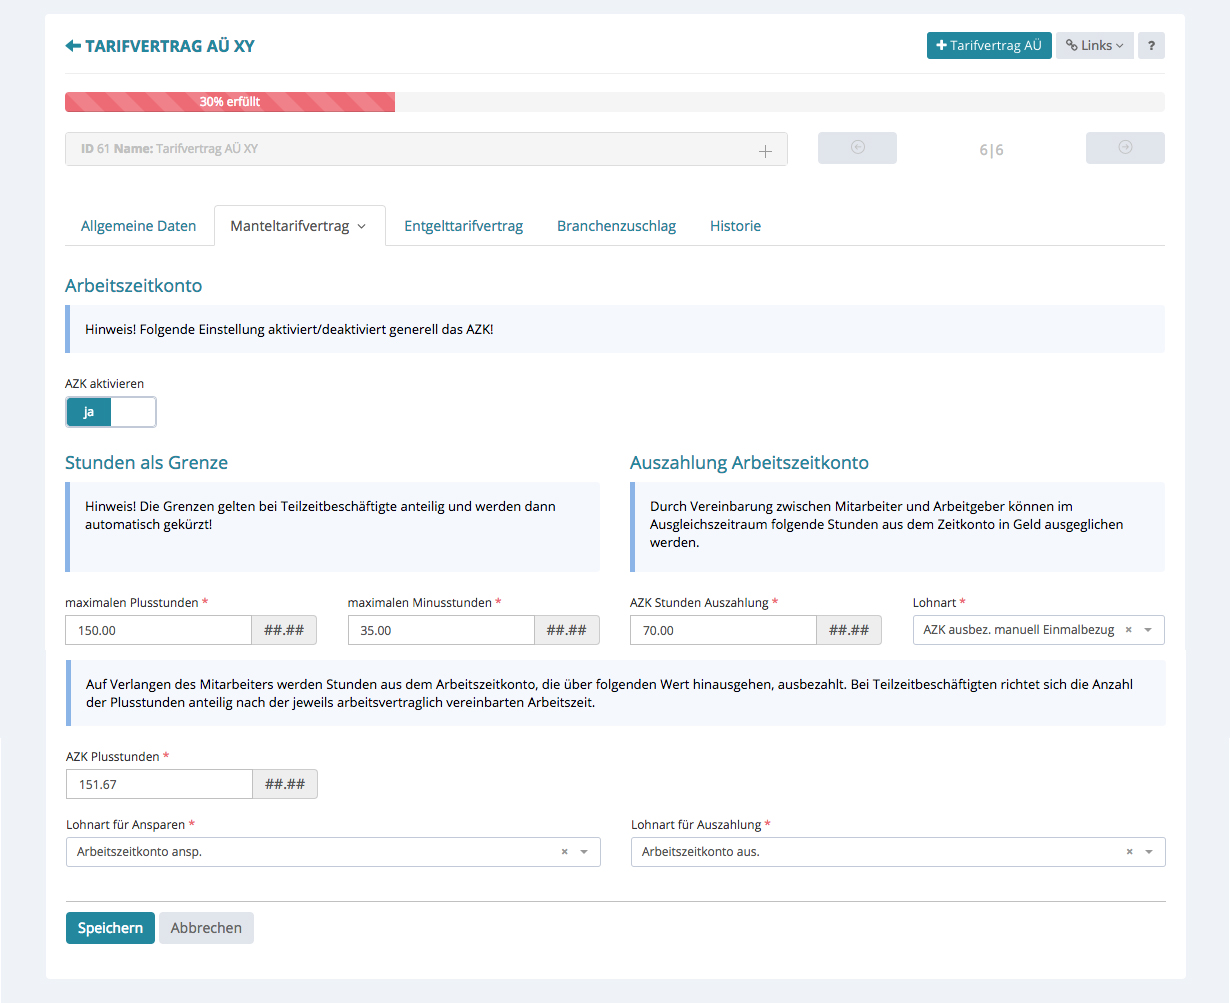Clear the Lohnart AZK ausbez. selection with x
Screen dimensions: 1230x1003
tap(1128, 630)
